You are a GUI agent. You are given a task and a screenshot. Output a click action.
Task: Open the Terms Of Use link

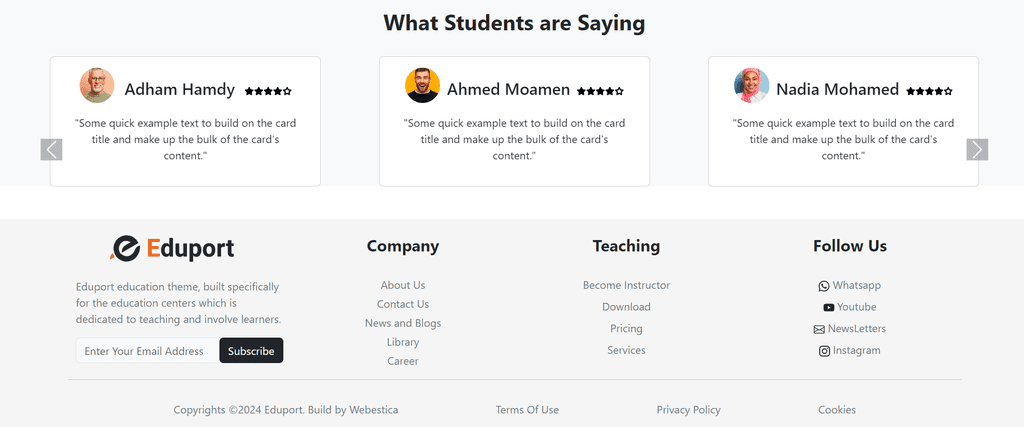527,410
